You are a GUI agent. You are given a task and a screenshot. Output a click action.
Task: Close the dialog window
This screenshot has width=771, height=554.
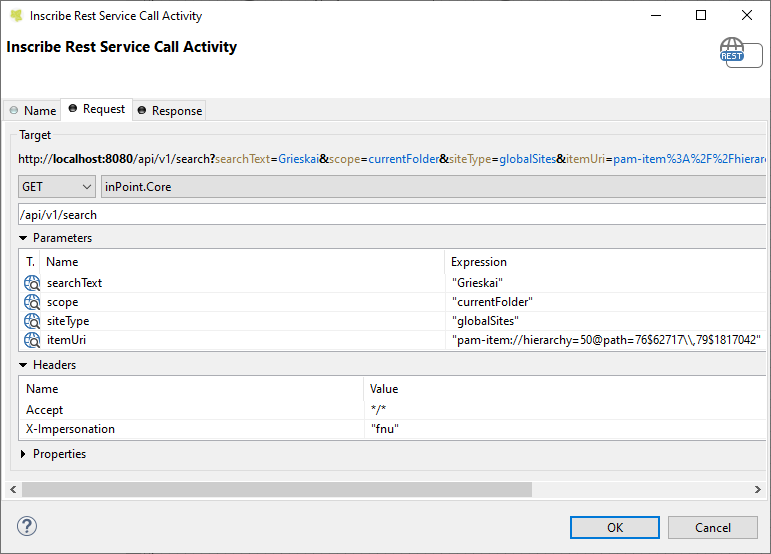pos(747,15)
